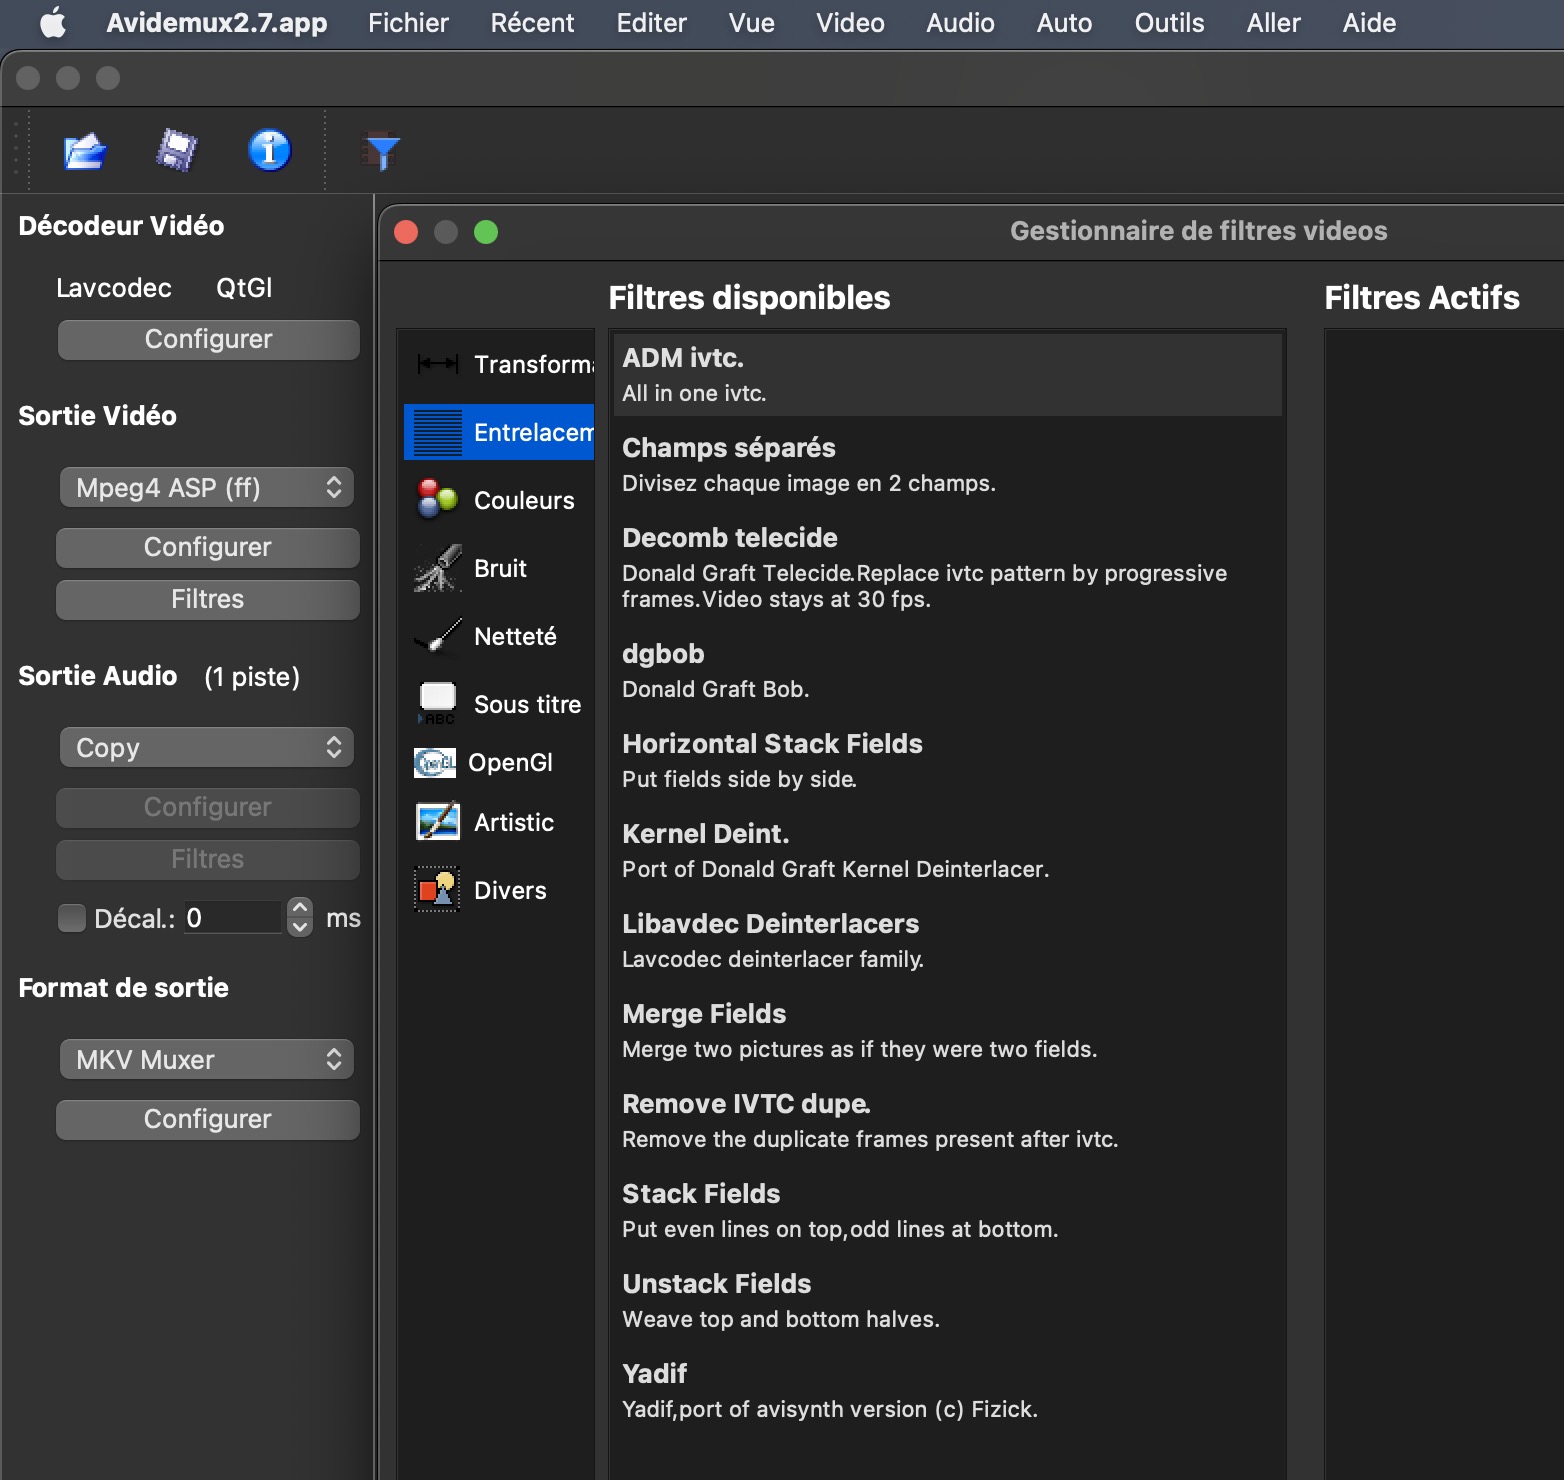This screenshot has width=1564, height=1480.
Task: Enable the Décal. audio shift checkbox
Action: click(x=72, y=918)
